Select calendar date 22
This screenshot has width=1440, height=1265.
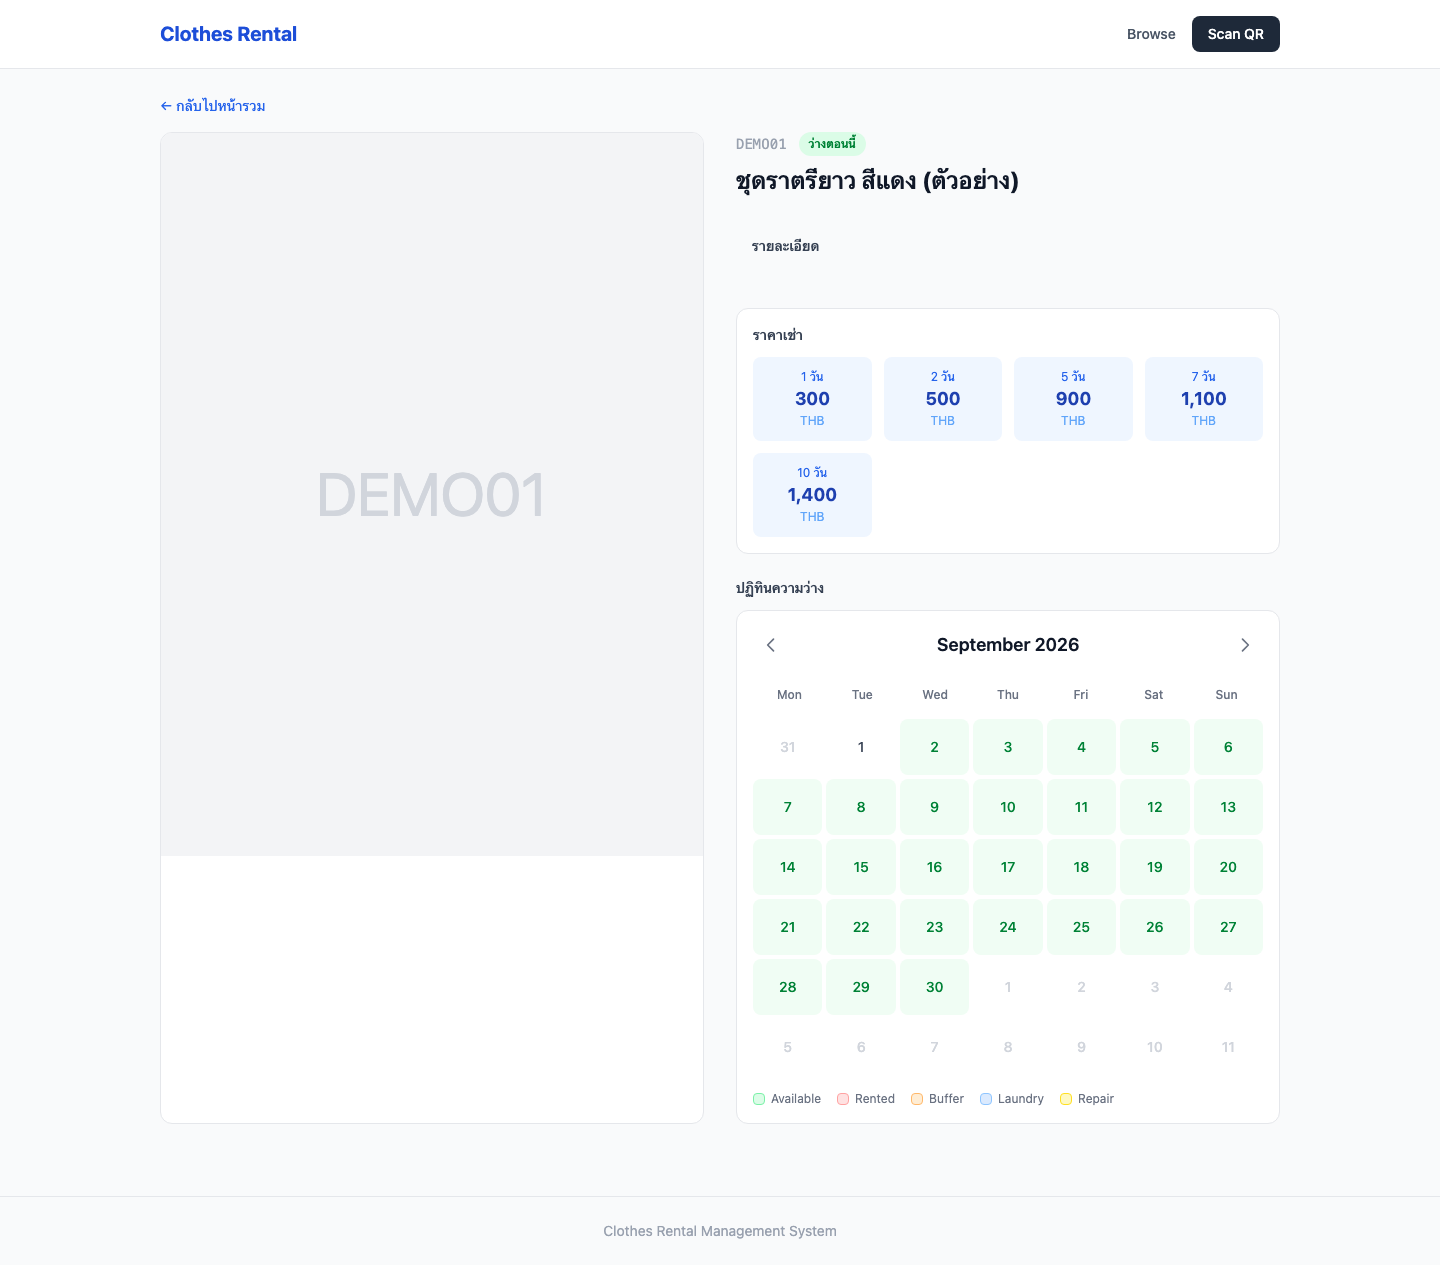(861, 927)
